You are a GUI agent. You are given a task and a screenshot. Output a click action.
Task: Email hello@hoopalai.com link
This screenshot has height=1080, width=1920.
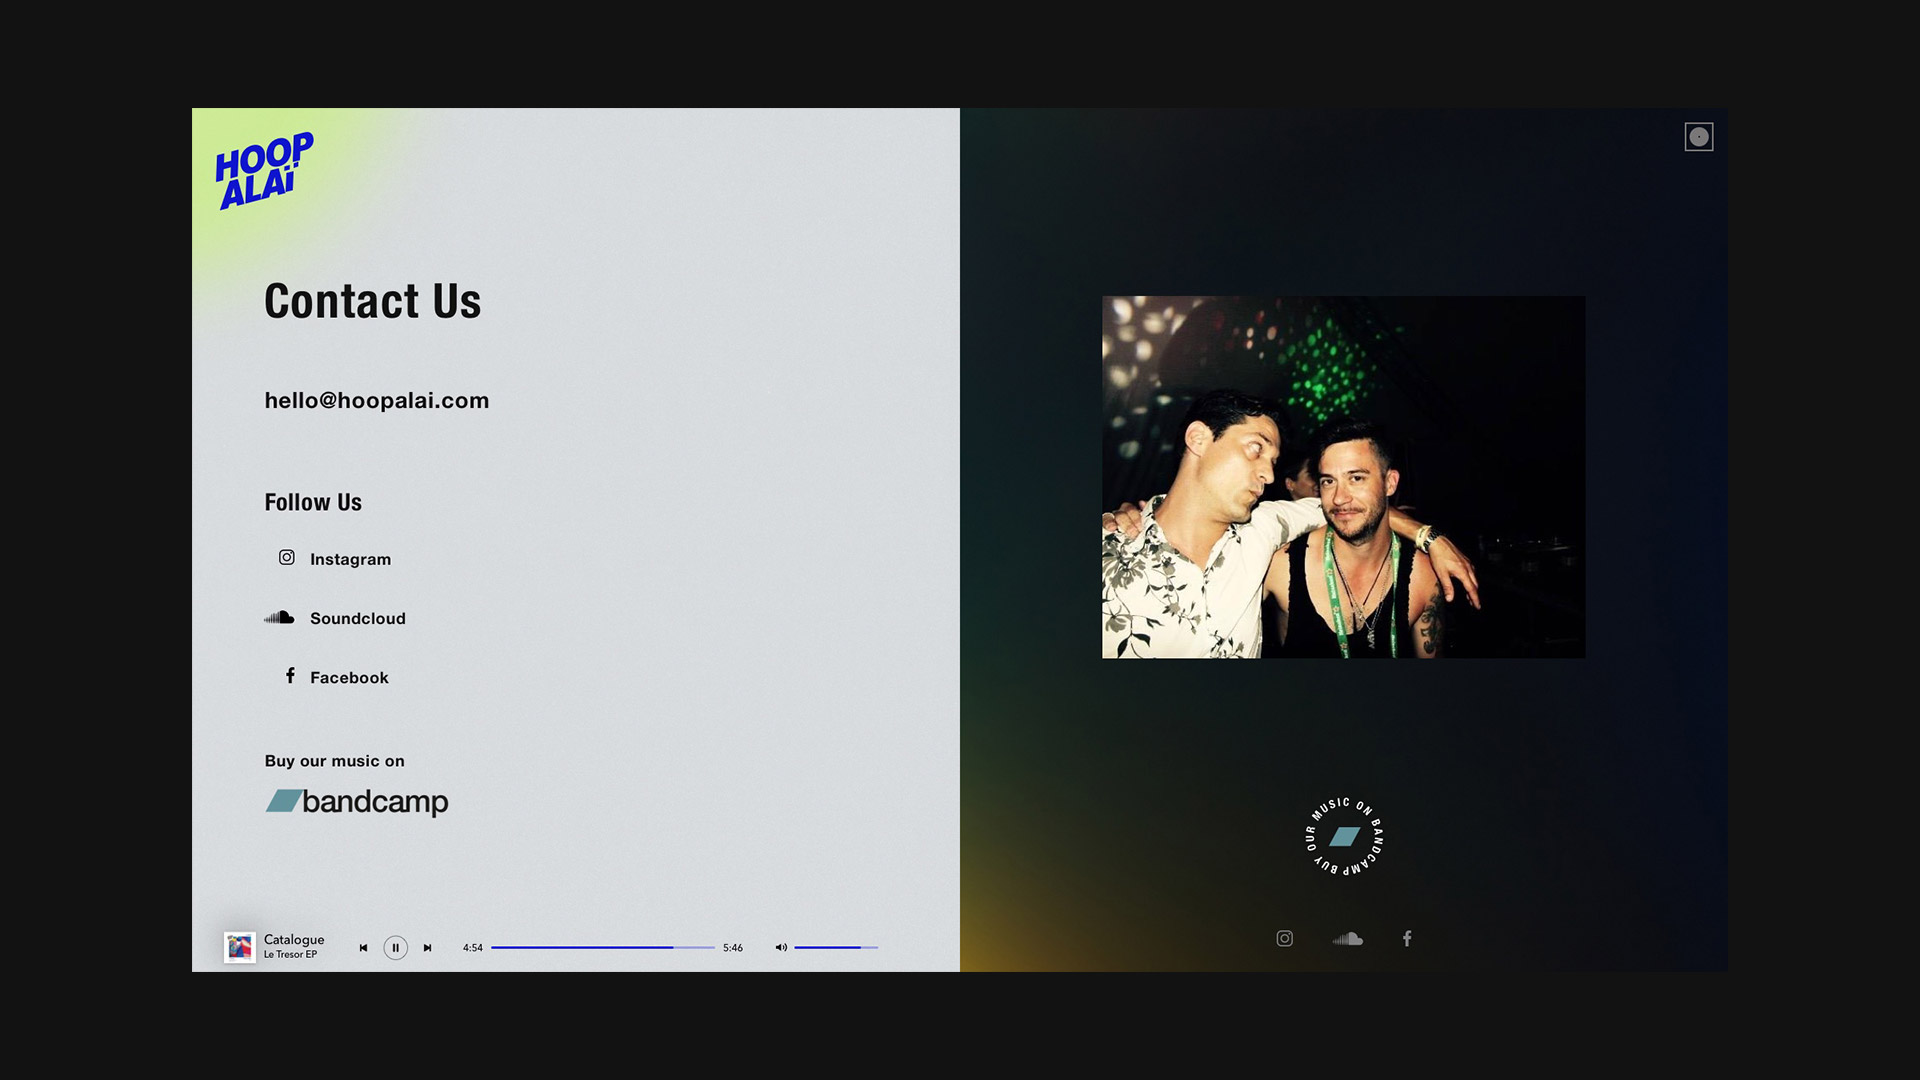(377, 400)
